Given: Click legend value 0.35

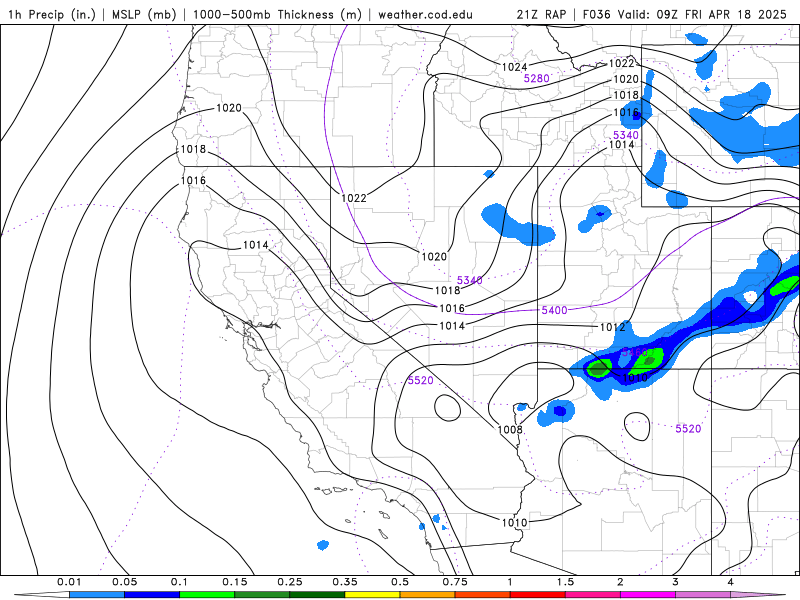Looking at the screenshot, I should click(x=345, y=582).
